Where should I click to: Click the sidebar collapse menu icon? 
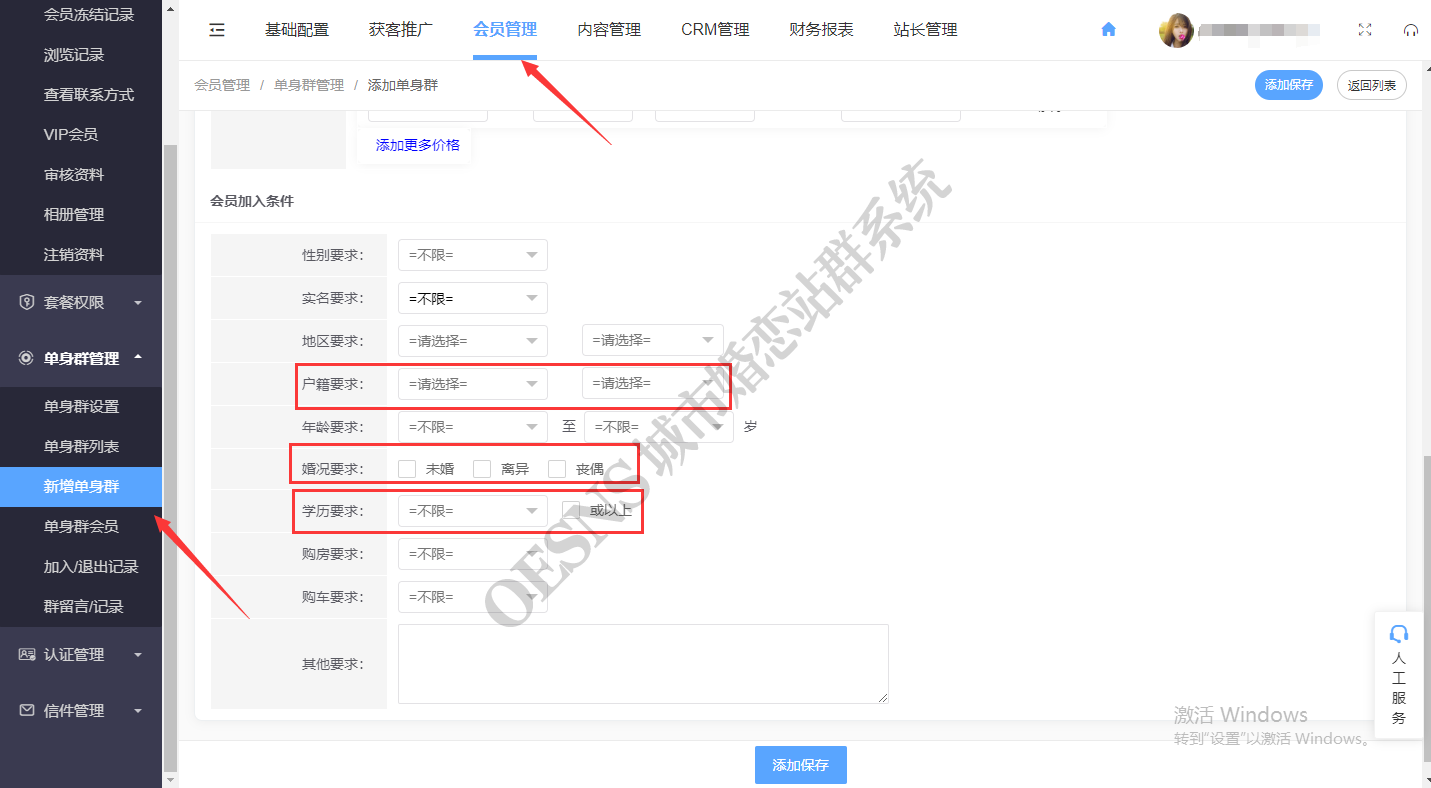(217, 30)
